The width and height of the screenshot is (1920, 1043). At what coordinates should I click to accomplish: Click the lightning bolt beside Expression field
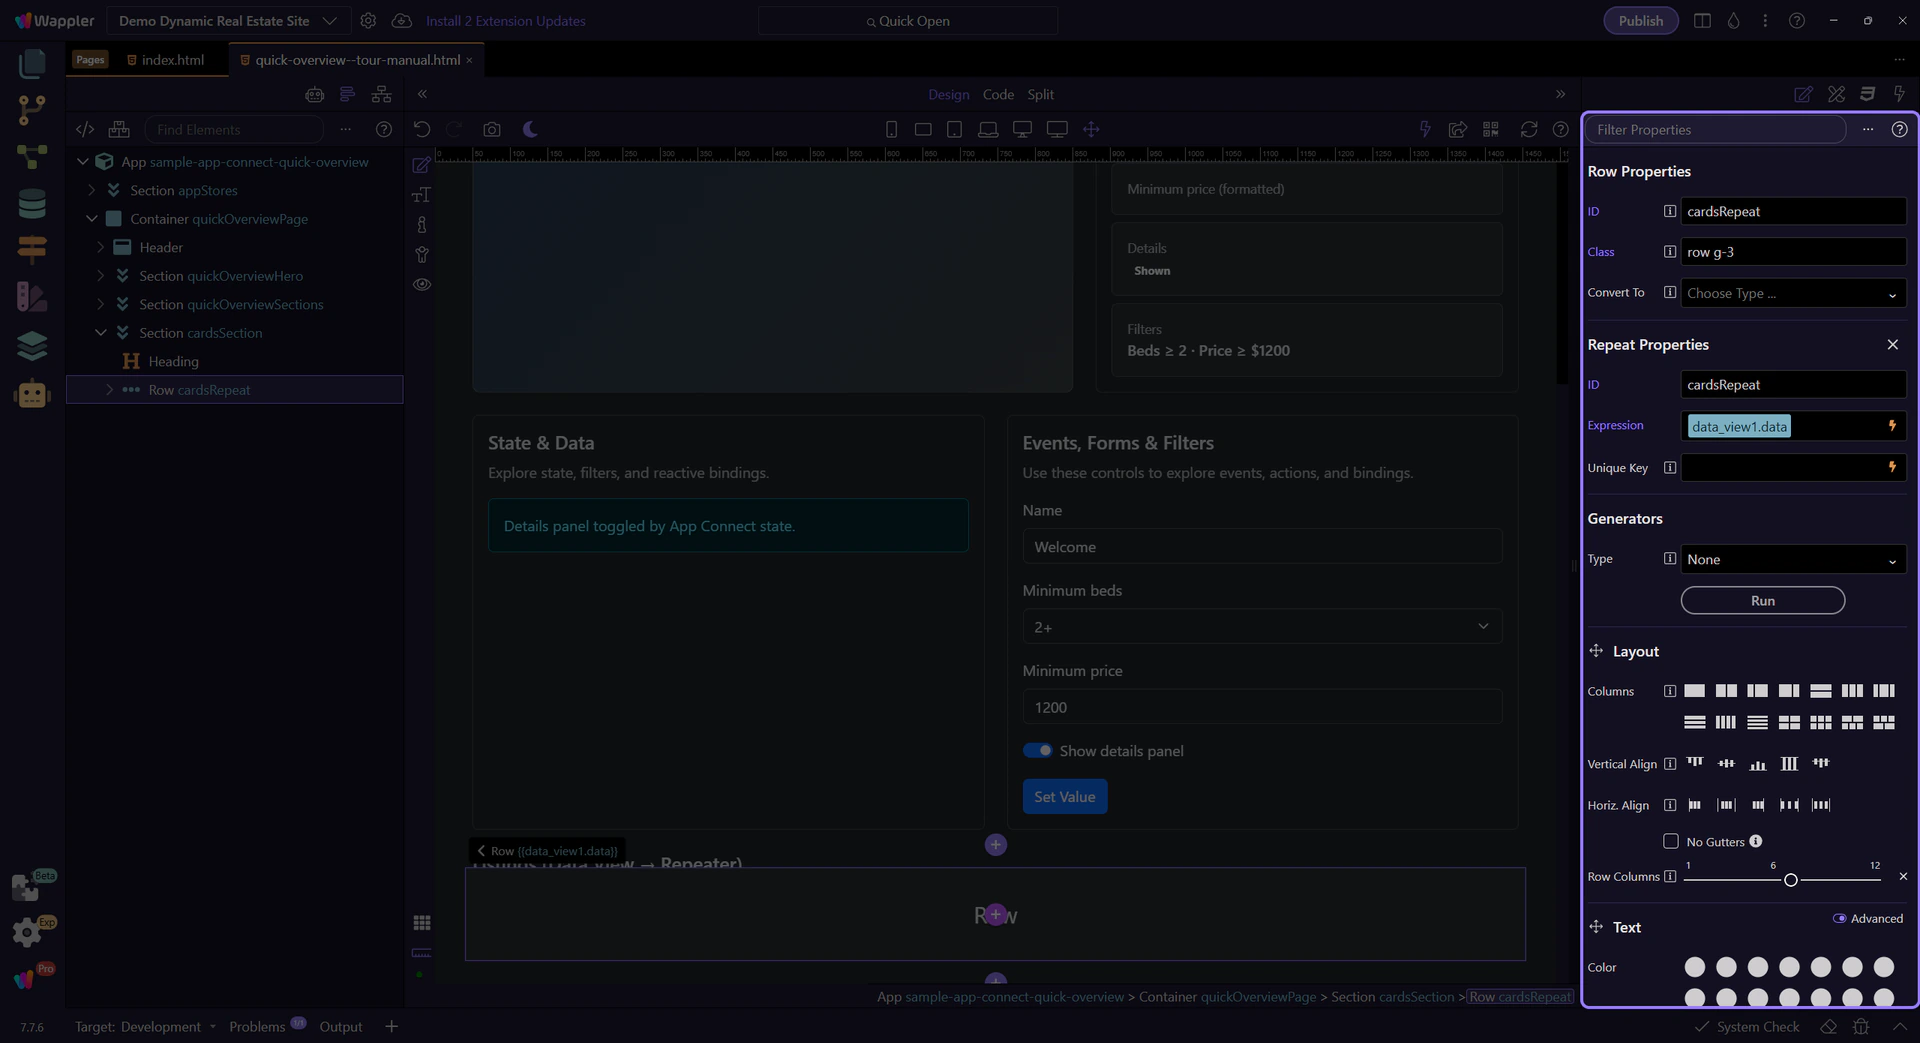1892,426
